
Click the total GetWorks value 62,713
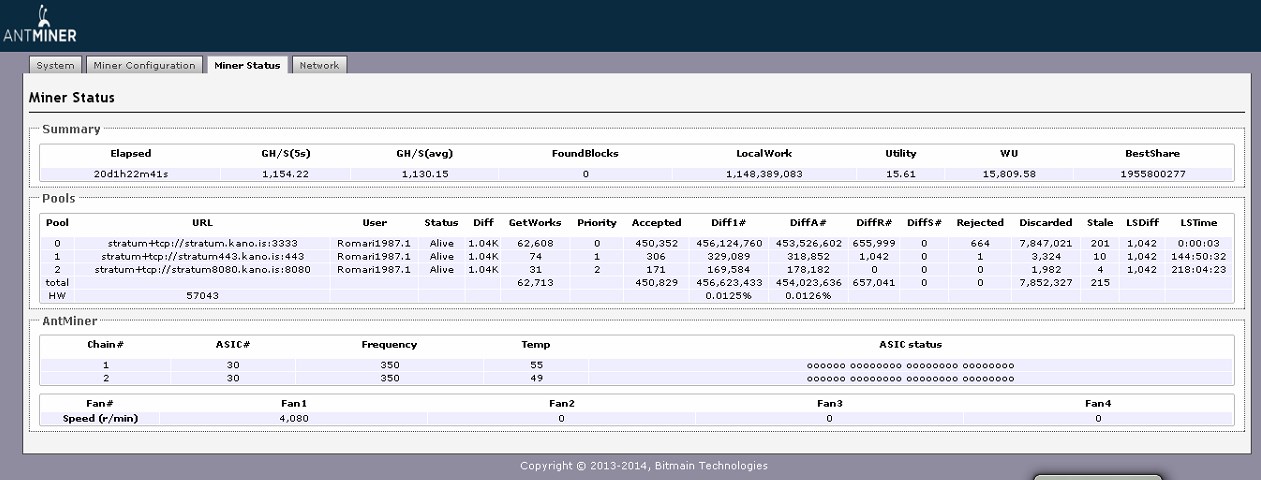[x=535, y=283]
